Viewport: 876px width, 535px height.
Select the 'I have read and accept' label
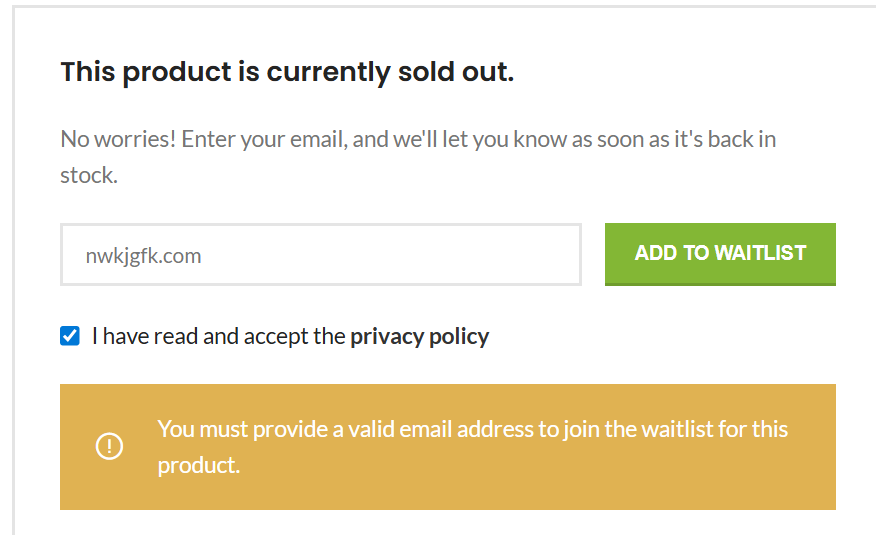(x=218, y=337)
